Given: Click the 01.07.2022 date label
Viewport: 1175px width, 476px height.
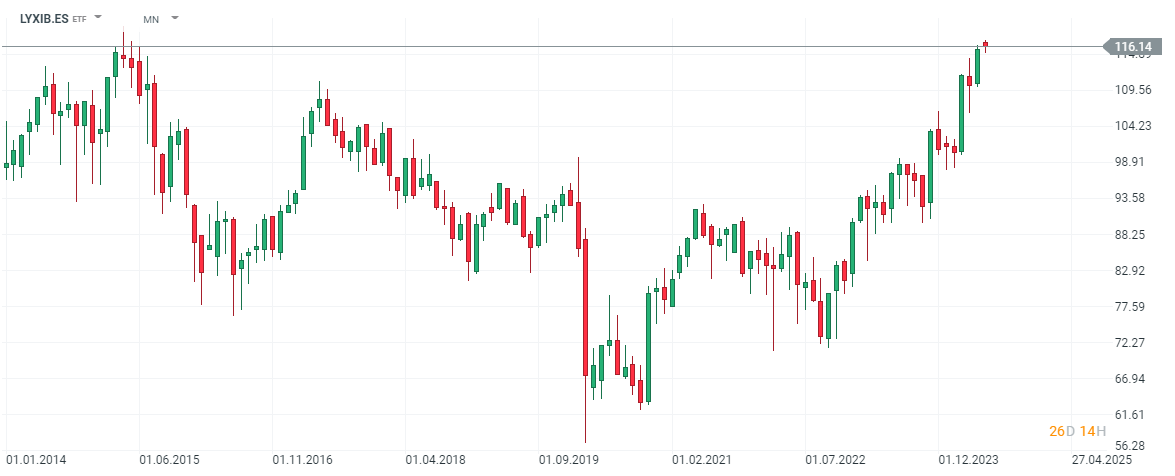Looking at the screenshot, I should tap(834, 460).
